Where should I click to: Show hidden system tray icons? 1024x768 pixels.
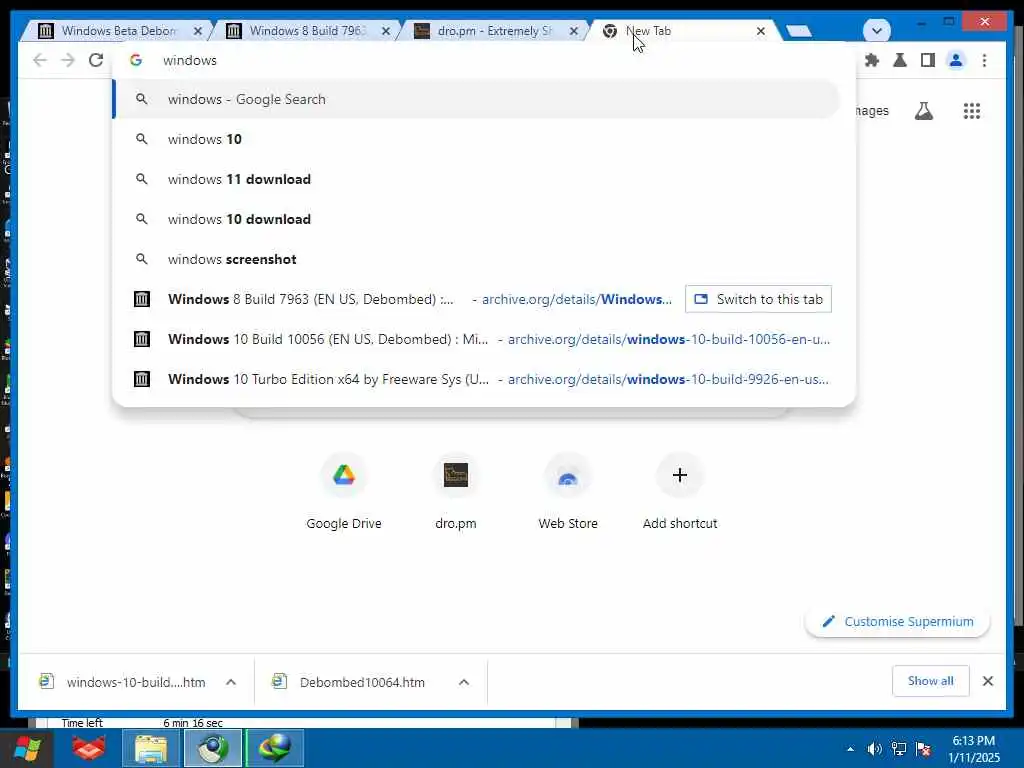pos(850,749)
